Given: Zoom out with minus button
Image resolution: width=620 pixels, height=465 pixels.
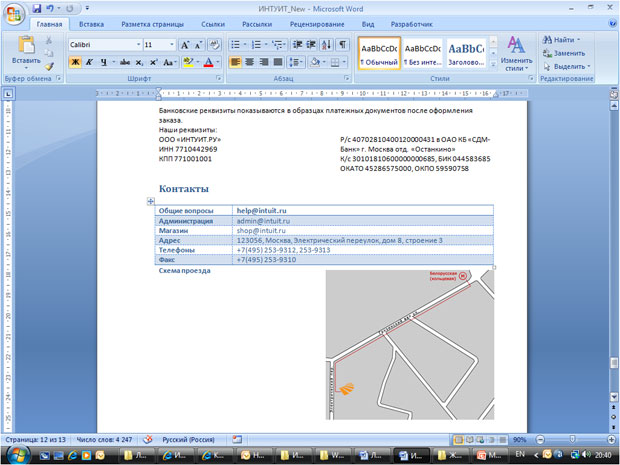Looking at the screenshot, I should click(x=540, y=439).
